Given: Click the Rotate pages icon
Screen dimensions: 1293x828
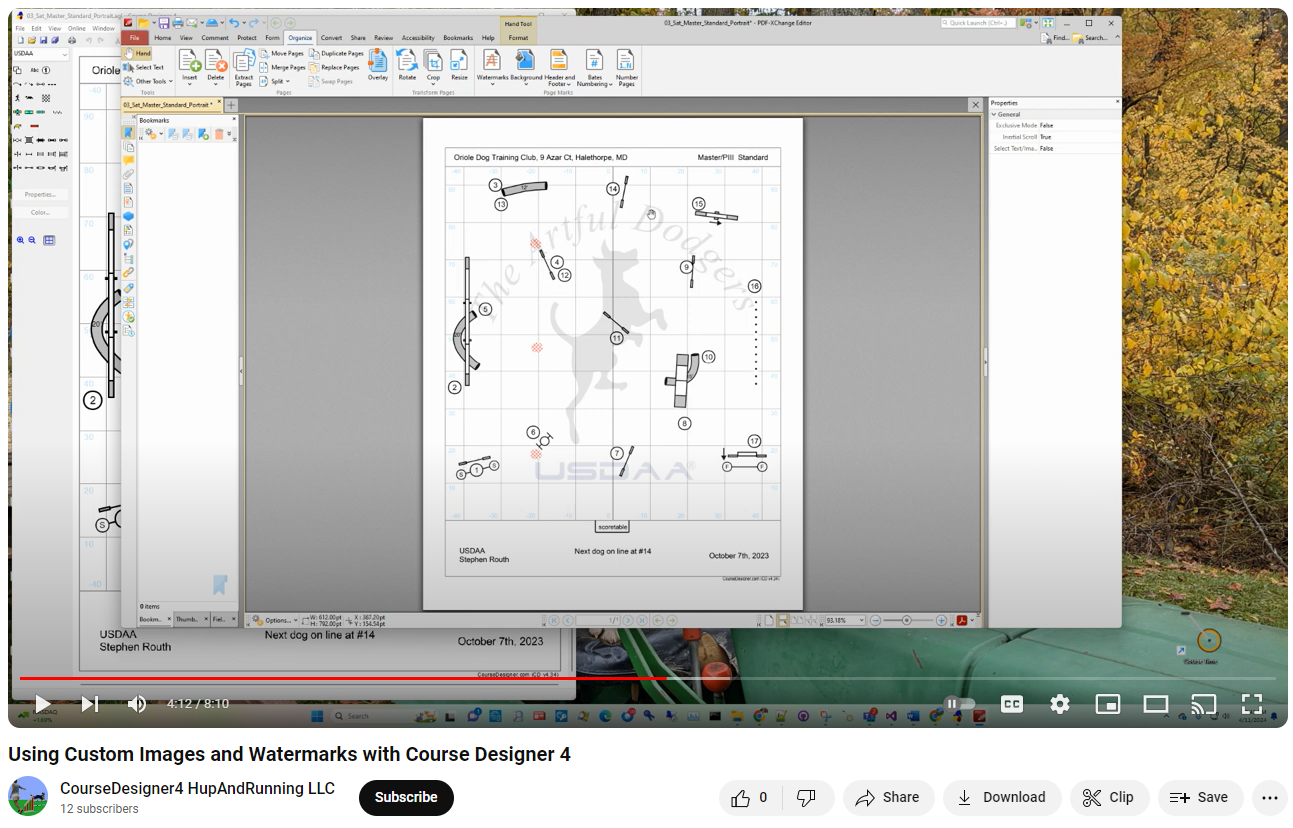Looking at the screenshot, I should point(407,66).
